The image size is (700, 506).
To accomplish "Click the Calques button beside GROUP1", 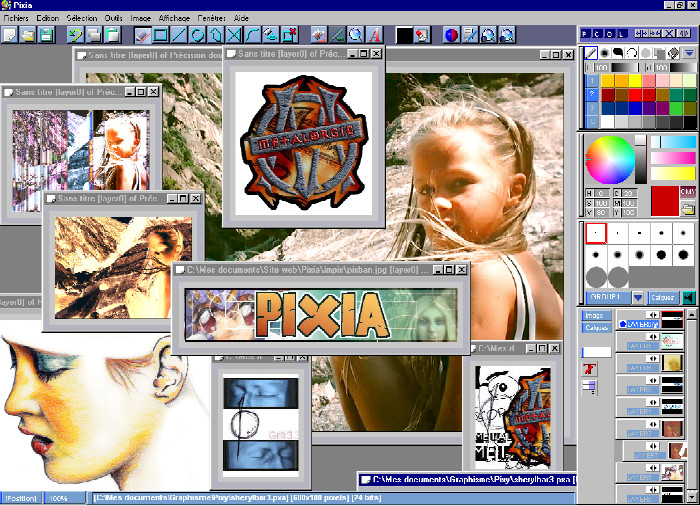I will click(x=663, y=297).
